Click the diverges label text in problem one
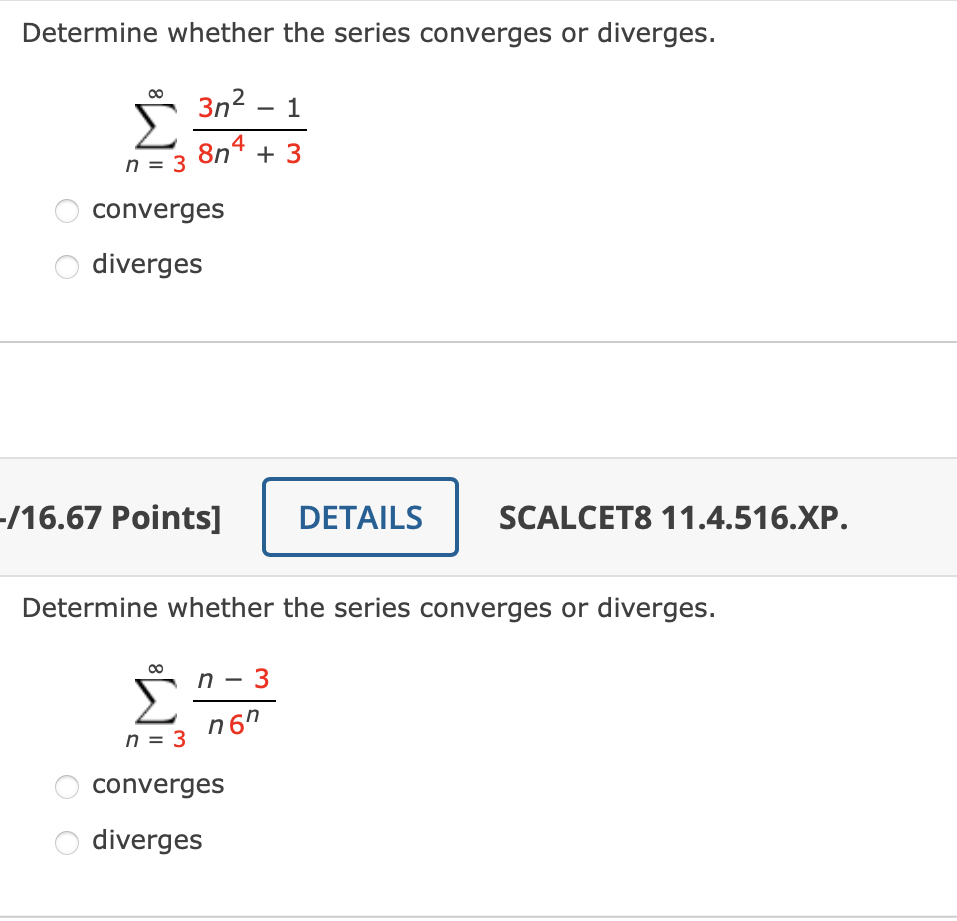This screenshot has height=921, width=957. [x=147, y=265]
